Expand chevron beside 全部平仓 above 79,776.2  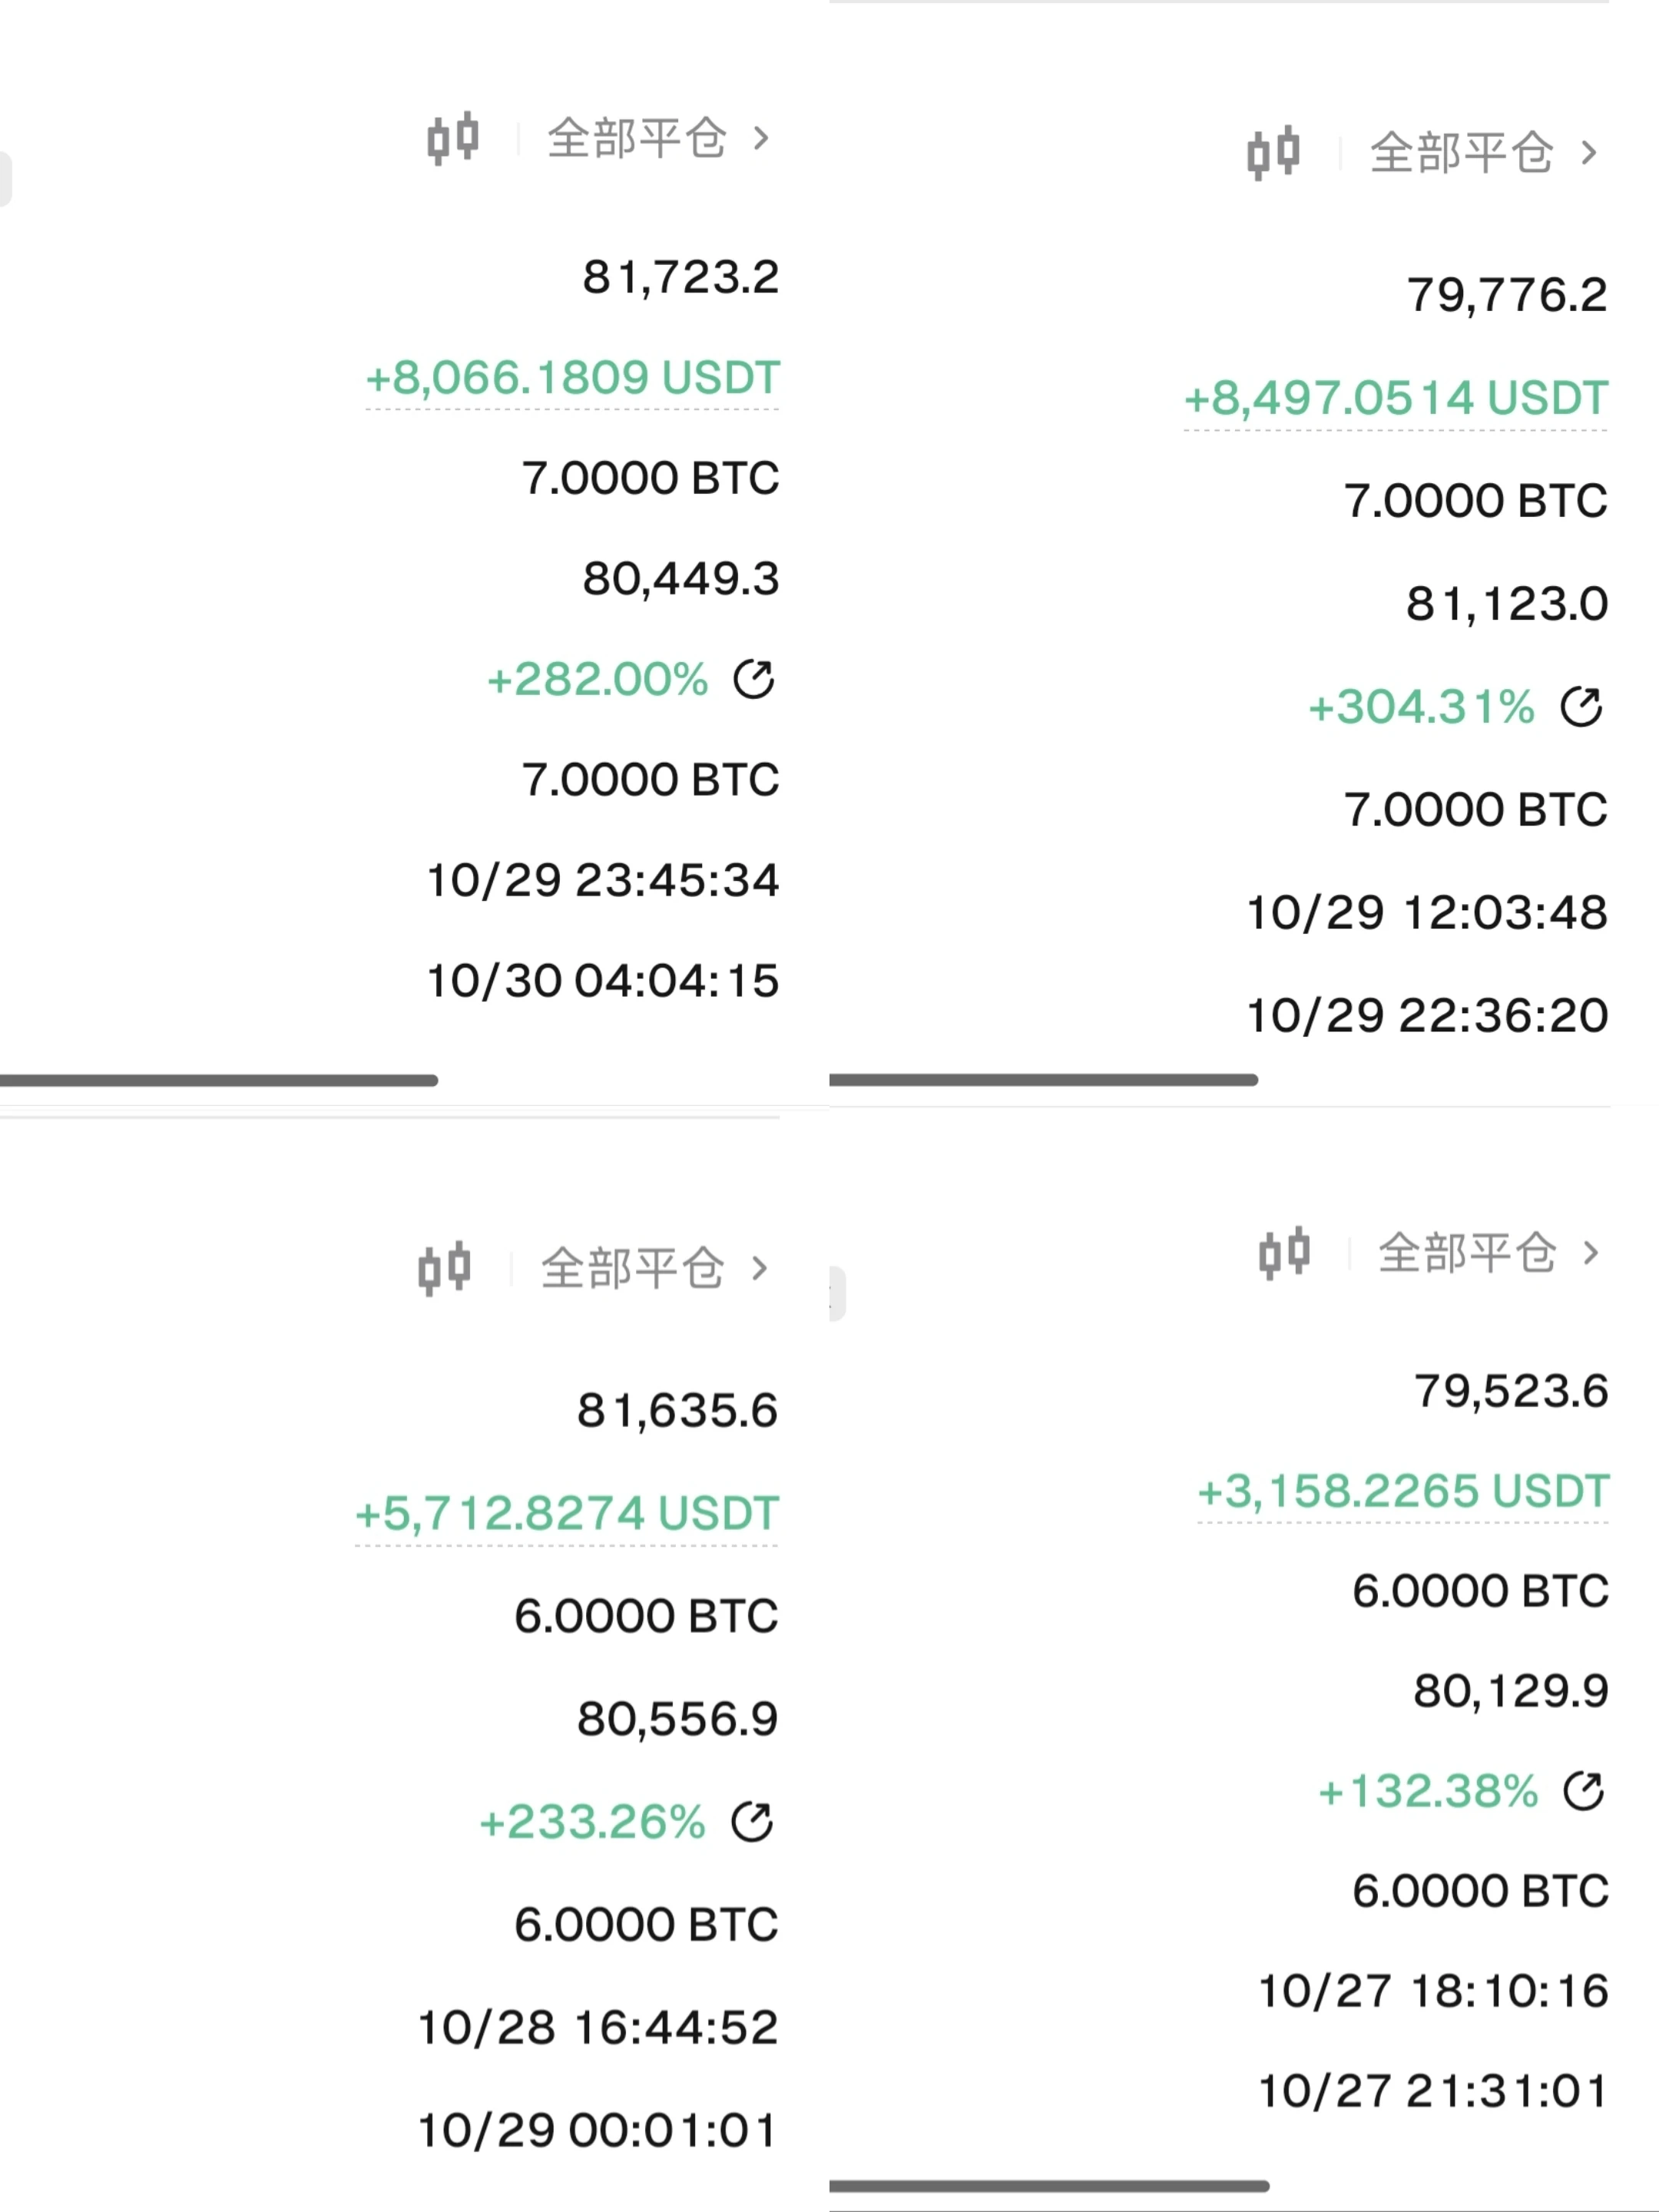[x=1589, y=153]
